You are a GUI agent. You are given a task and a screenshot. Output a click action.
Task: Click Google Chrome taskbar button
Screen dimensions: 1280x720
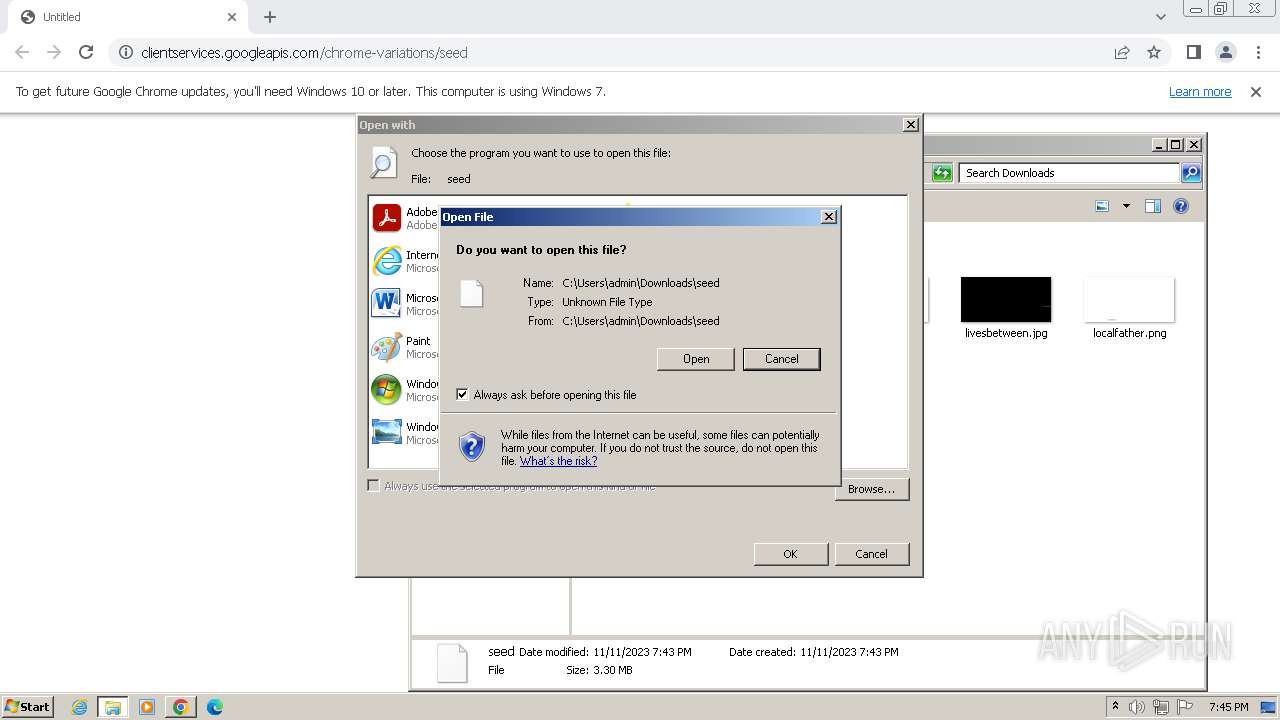pyautogui.click(x=181, y=707)
